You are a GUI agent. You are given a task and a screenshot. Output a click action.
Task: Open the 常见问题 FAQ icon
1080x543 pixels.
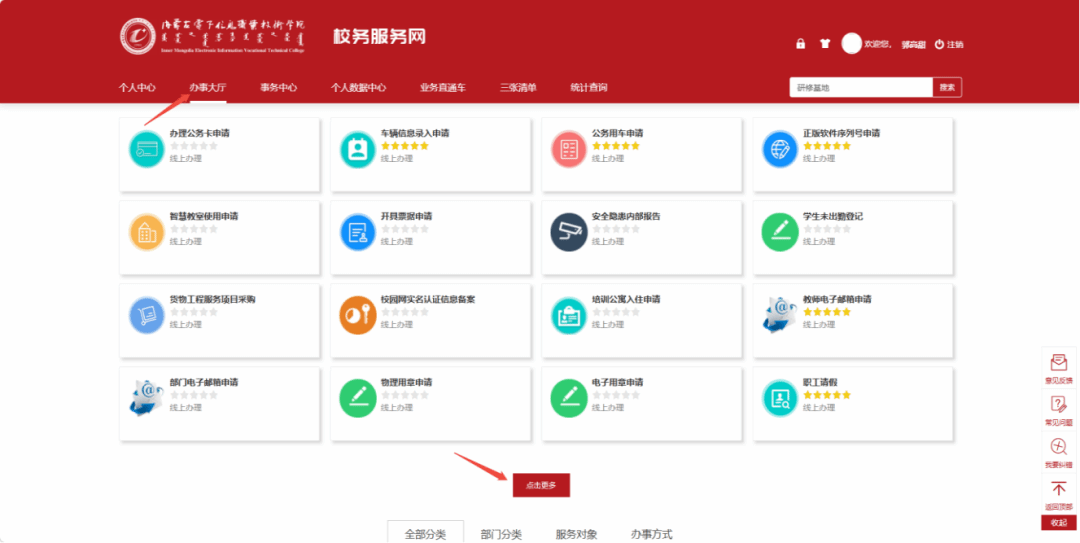1058,405
